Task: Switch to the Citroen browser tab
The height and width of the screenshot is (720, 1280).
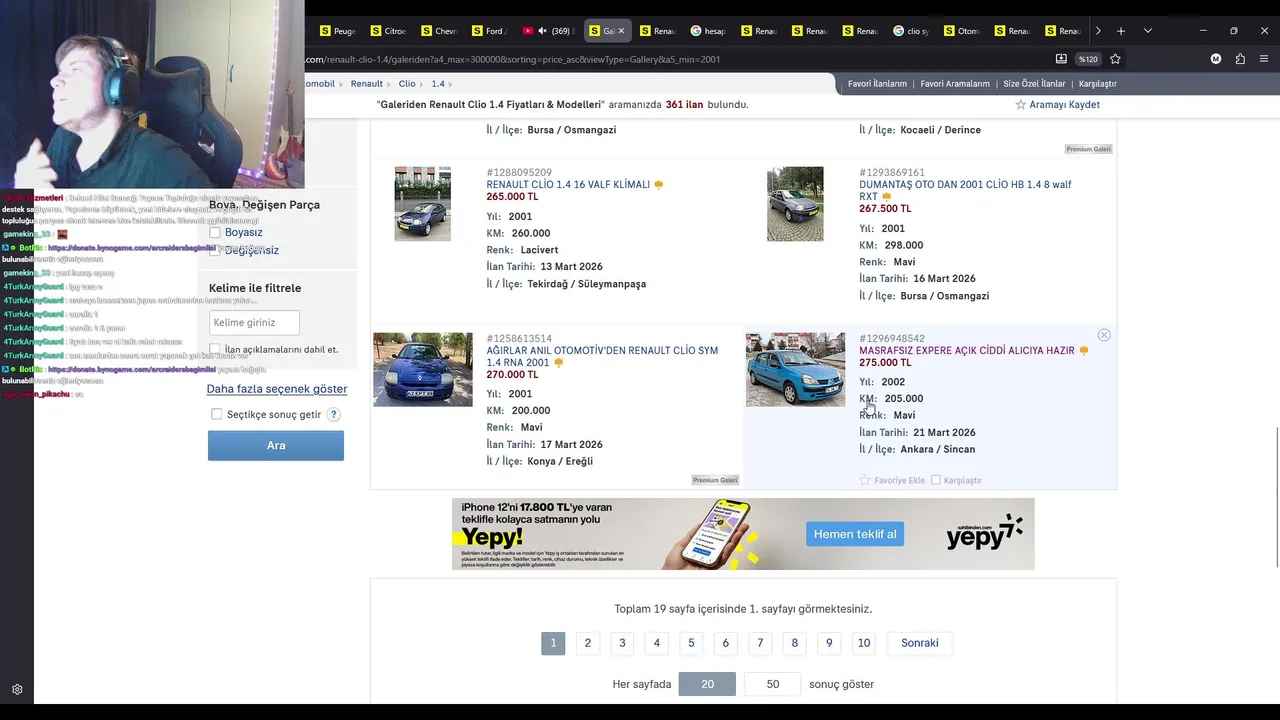Action: pos(389,31)
